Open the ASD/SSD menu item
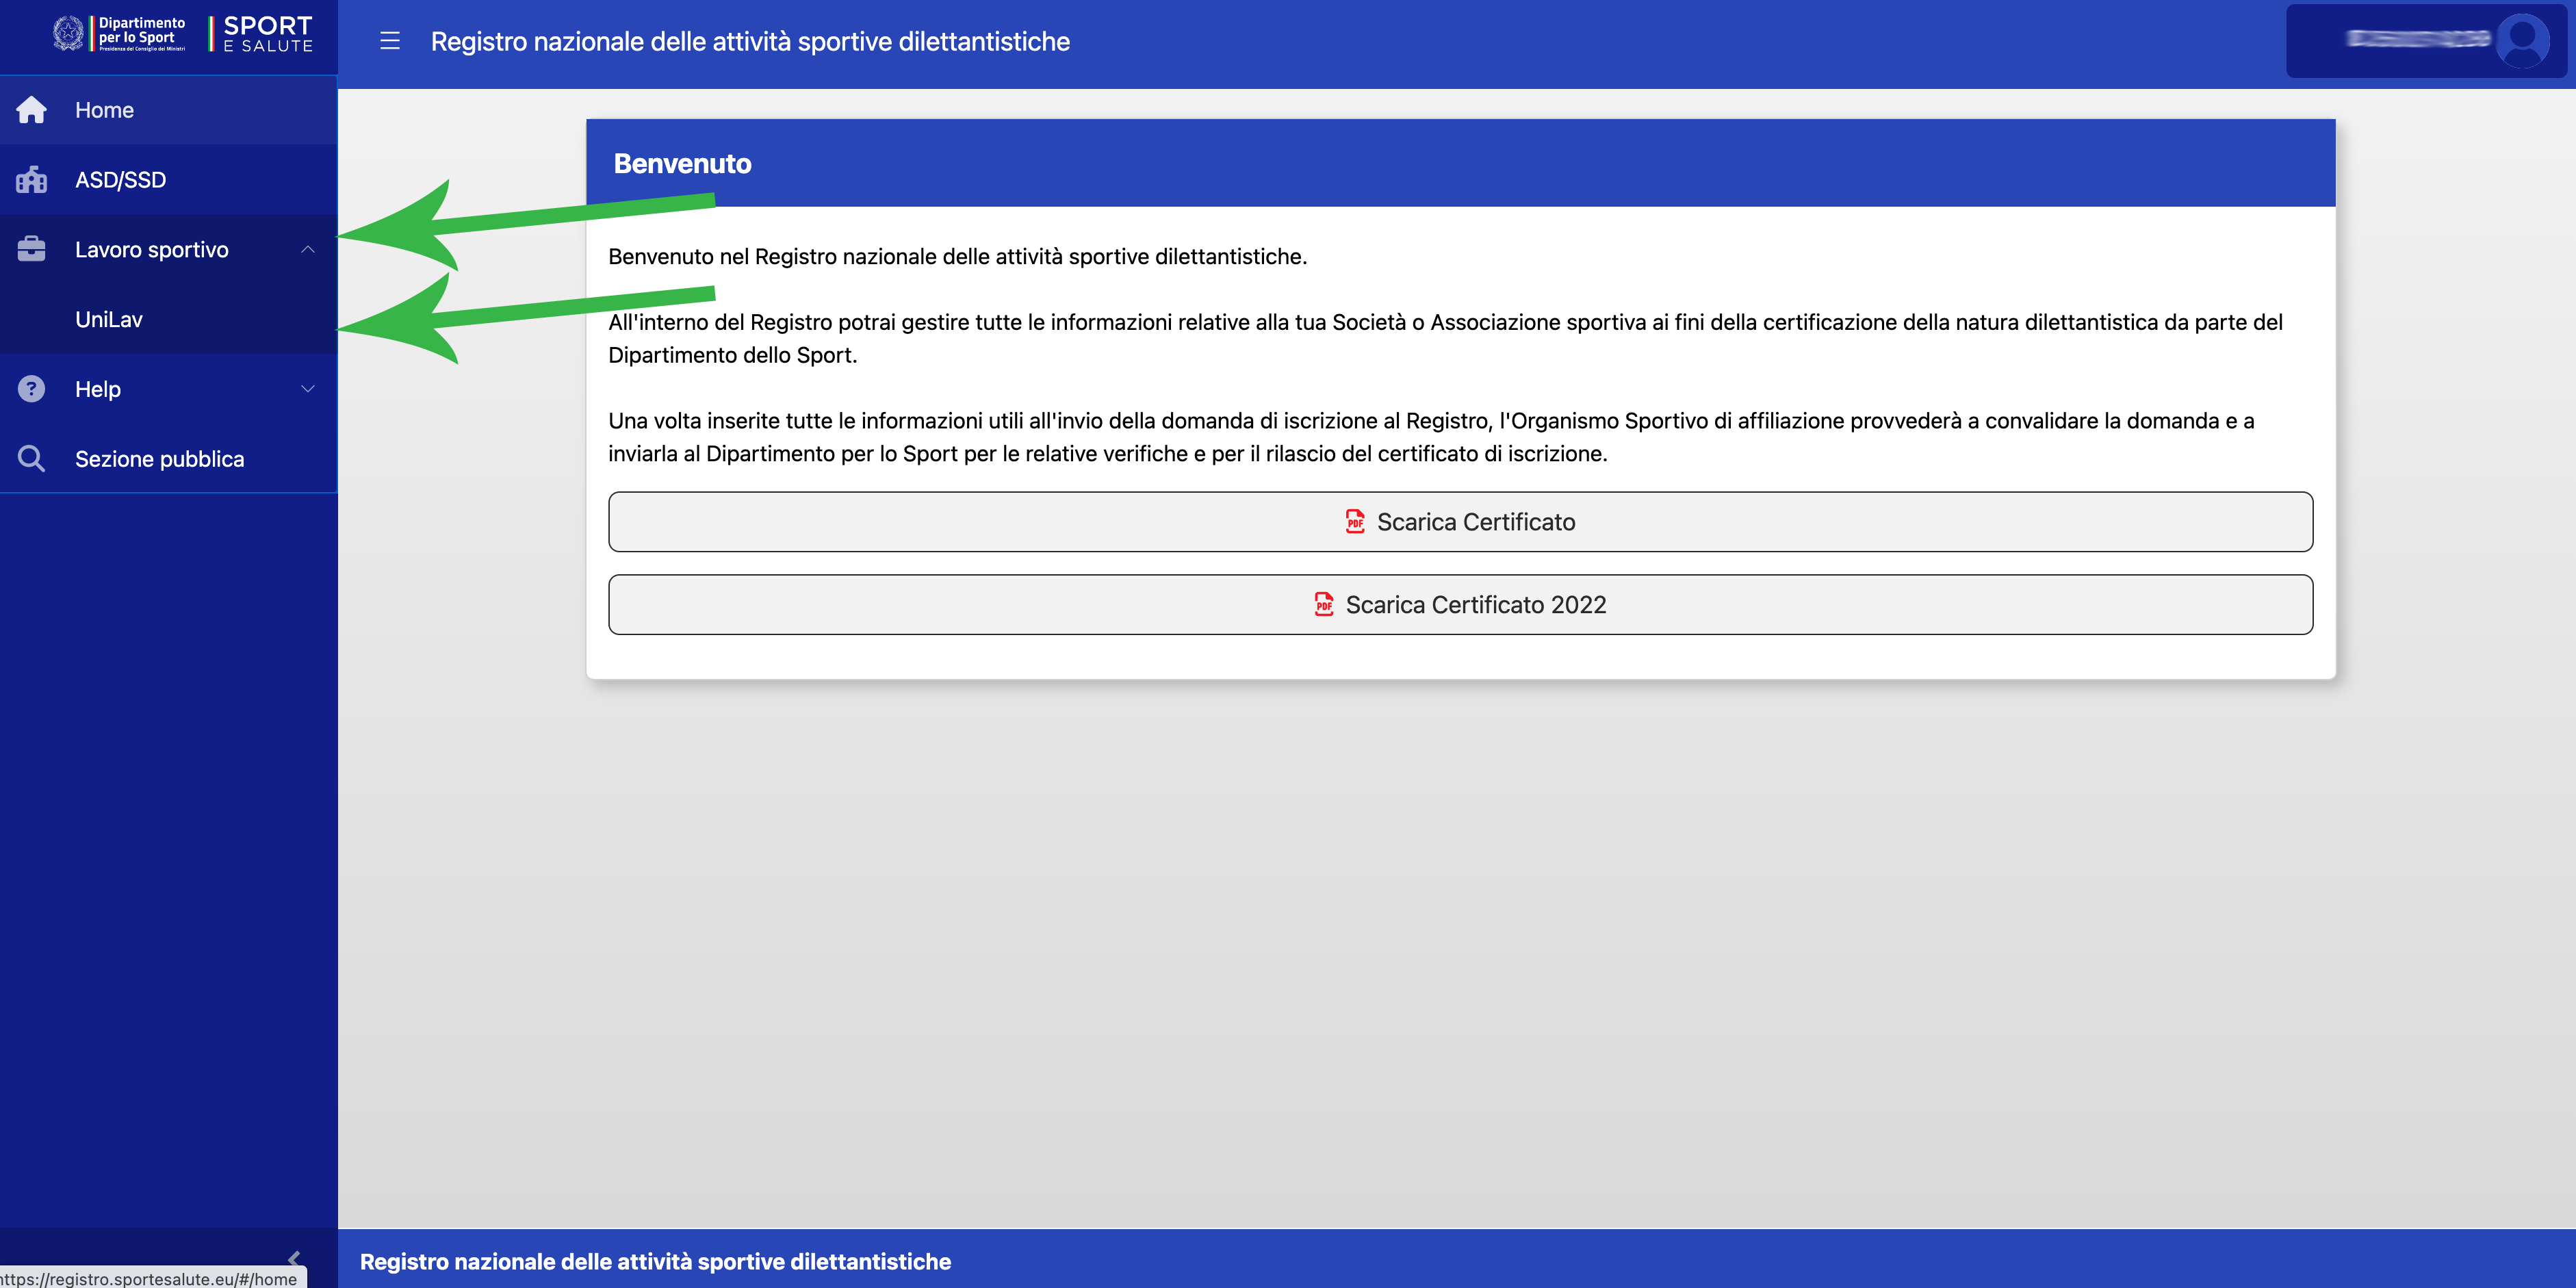 point(120,180)
